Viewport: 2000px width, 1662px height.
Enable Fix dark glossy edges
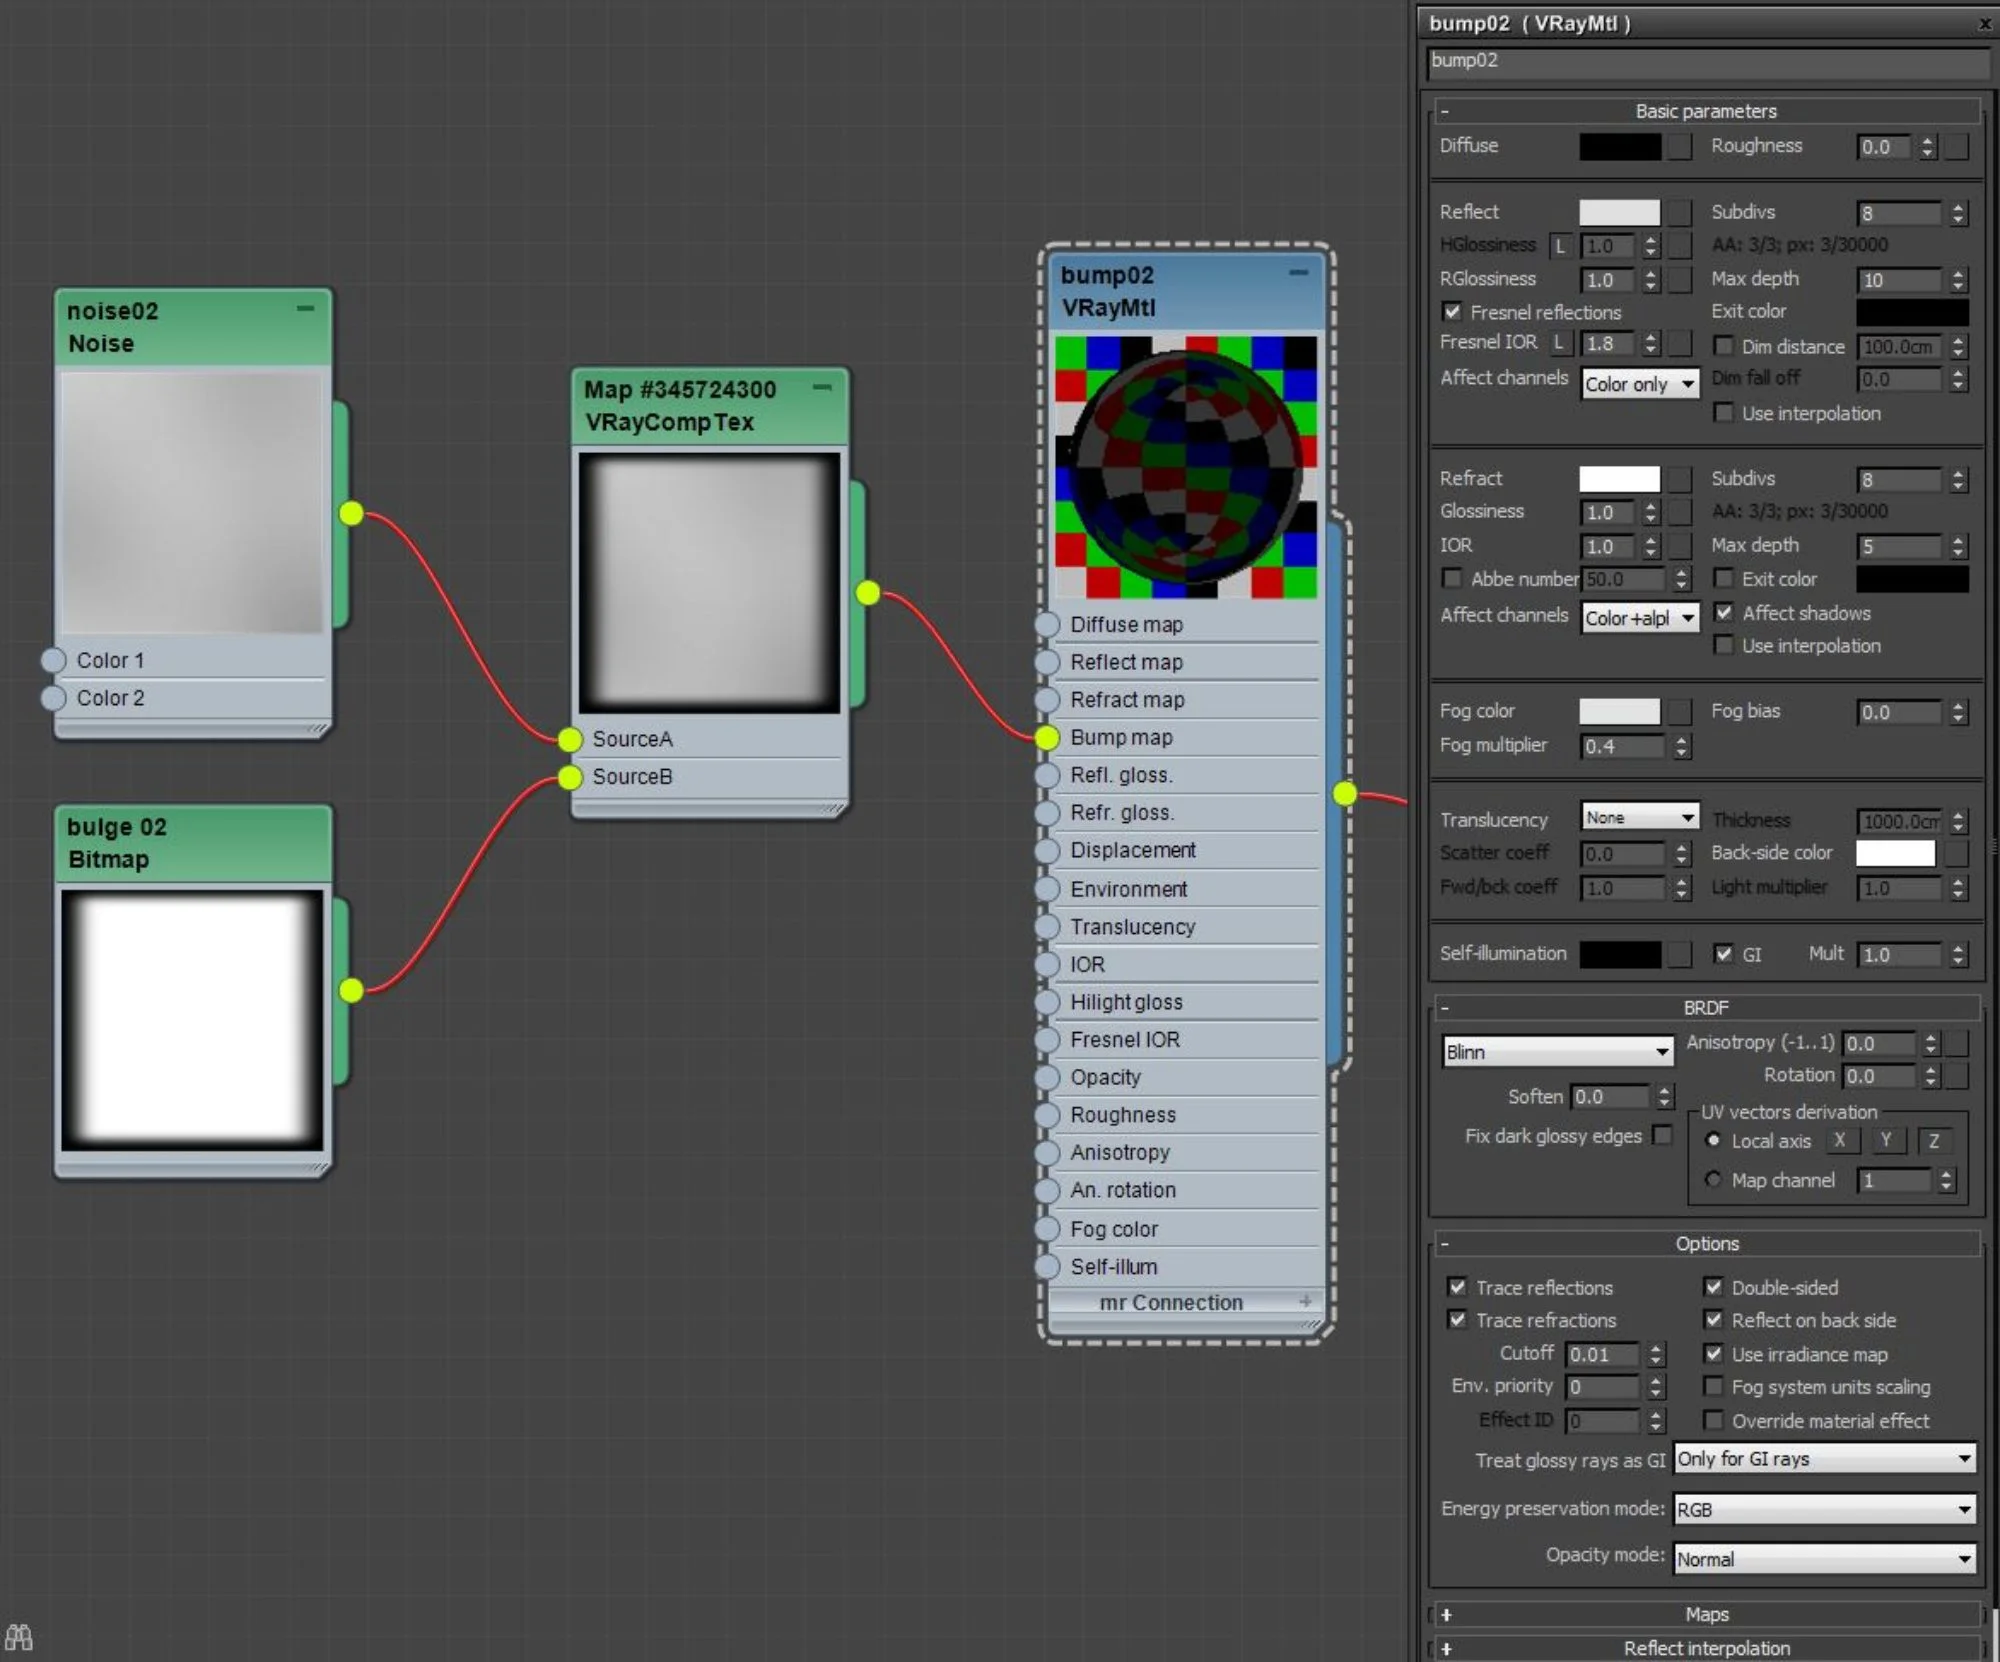tap(1662, 1135)
